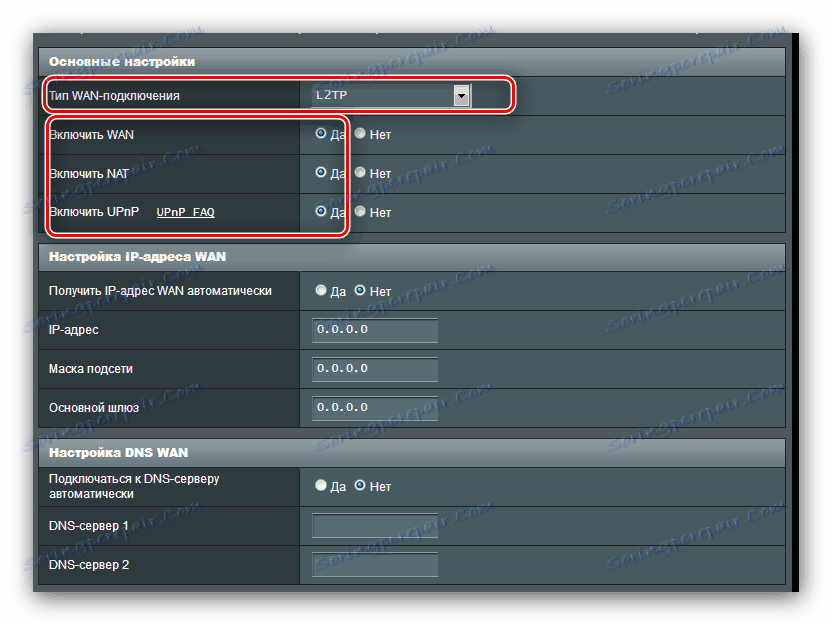Click the DNS-сервер 2 input field
The width and height of the screenshot is (832, 625).
point(375,564)
